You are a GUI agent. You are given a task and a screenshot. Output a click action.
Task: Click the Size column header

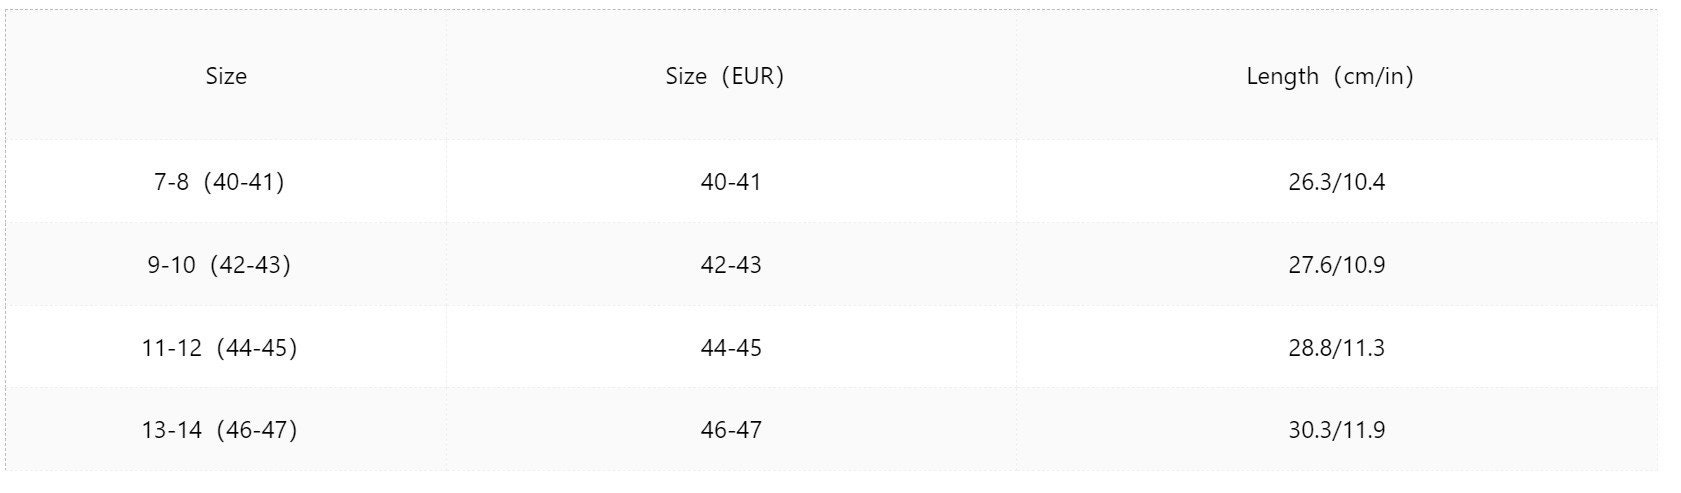pyautogui.click(x=226, y=76)
